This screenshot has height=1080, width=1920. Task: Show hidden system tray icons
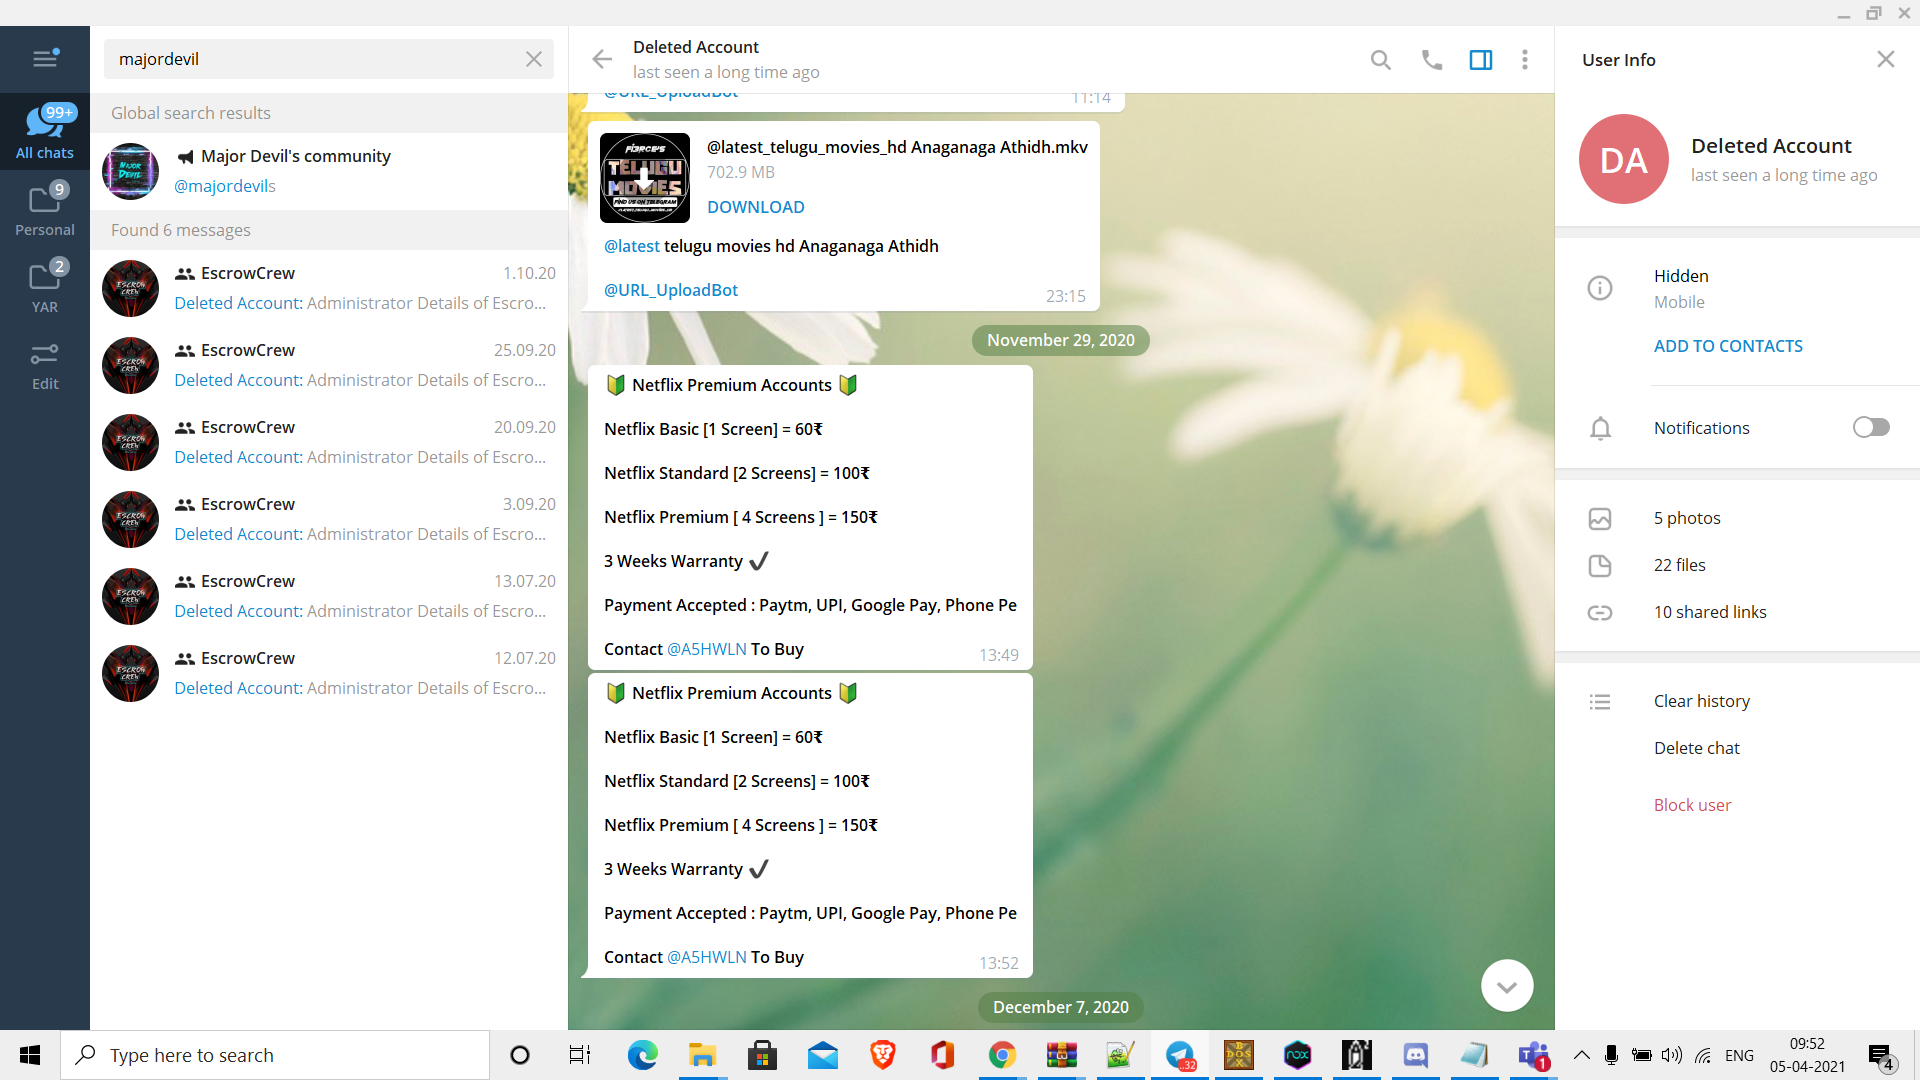pos(1582,1055)
